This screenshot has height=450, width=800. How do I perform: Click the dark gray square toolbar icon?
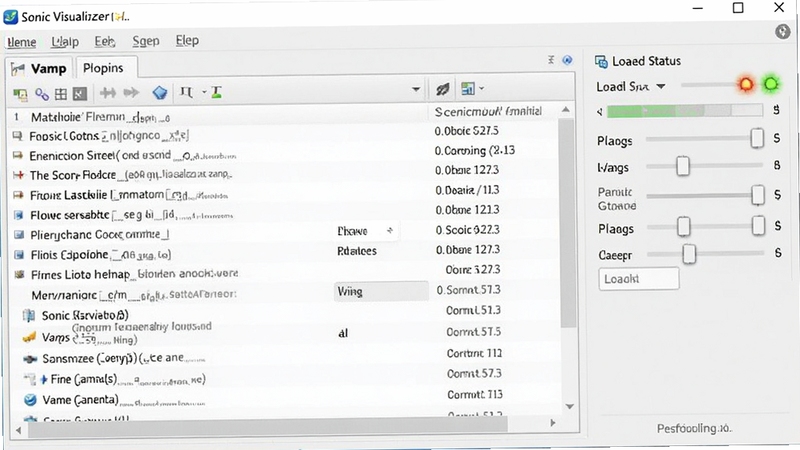[80, 94]
